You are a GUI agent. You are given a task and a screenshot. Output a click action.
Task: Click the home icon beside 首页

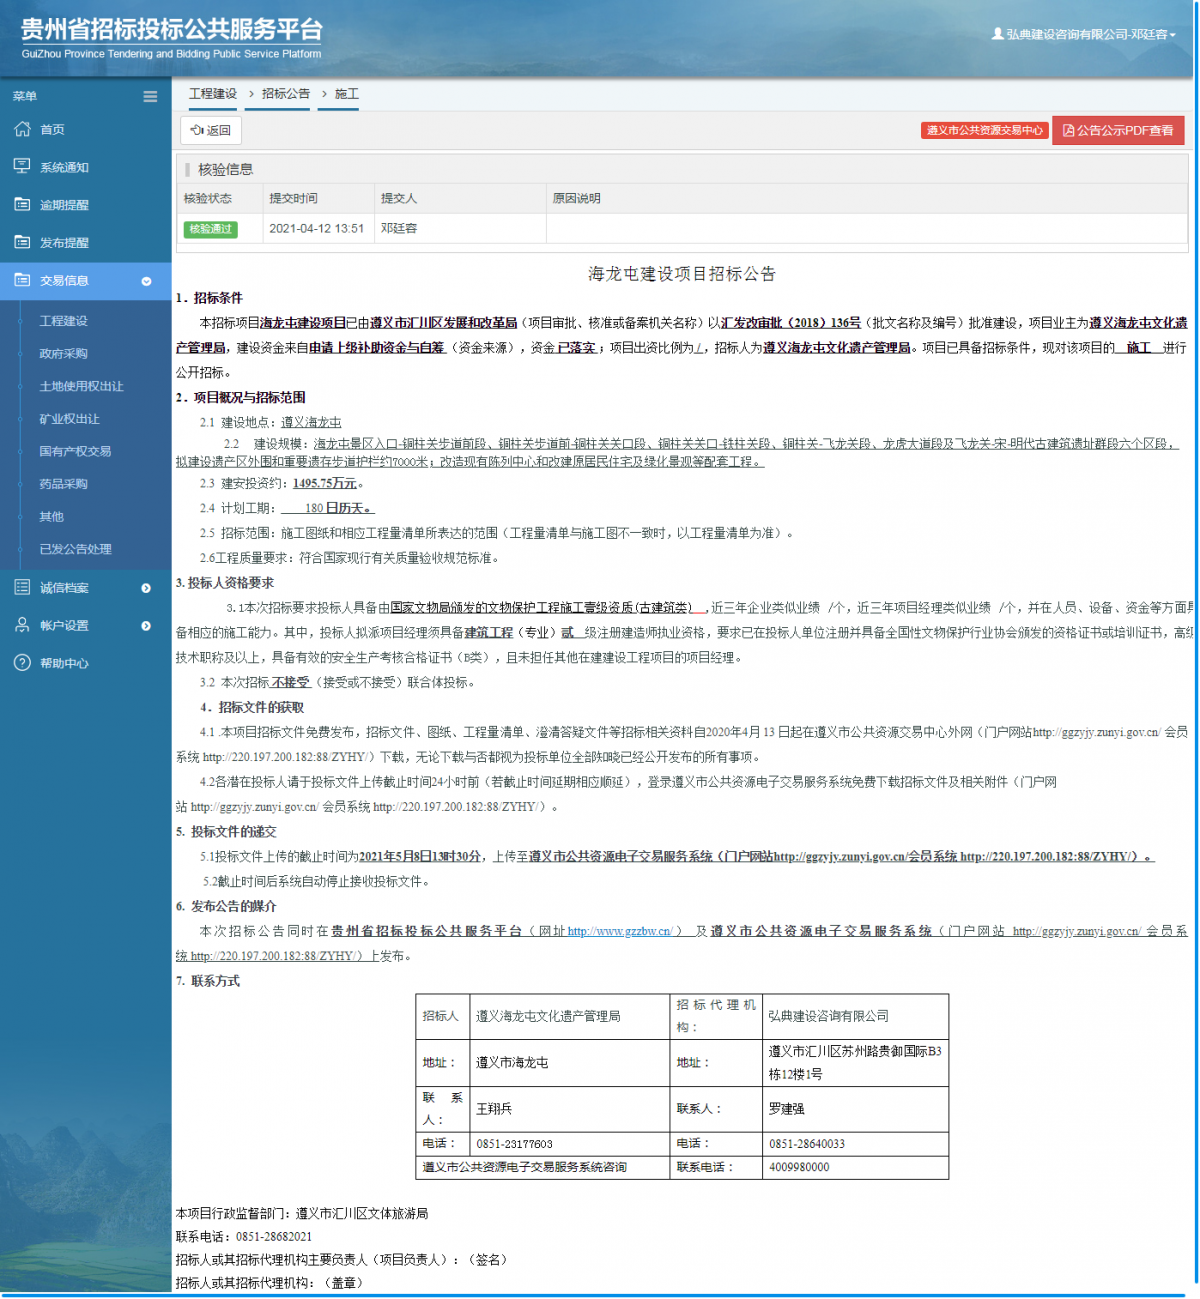[20, 129]
